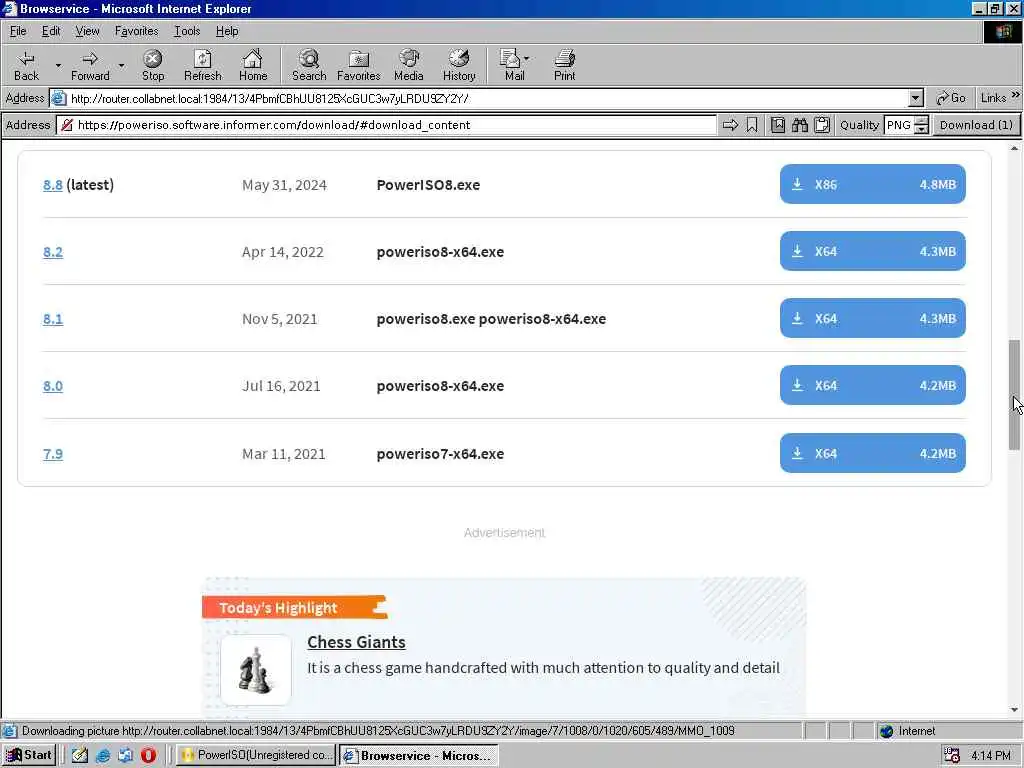Image resolution: width=1024 pixels, height=768 pixels.
Task: Decrease Quality stepper value
Action: tap(921, 129)
